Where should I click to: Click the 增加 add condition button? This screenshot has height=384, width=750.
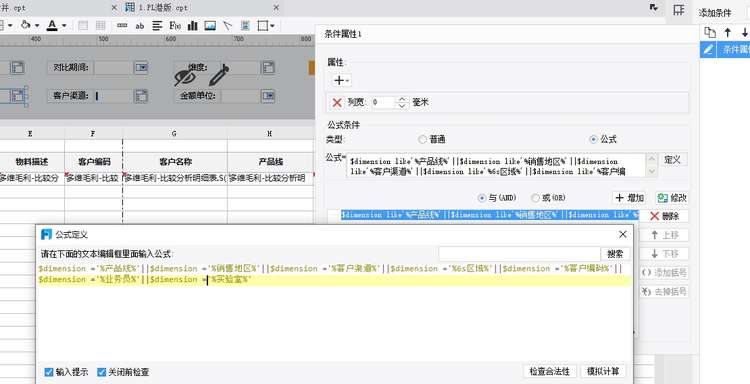(629, 197)
